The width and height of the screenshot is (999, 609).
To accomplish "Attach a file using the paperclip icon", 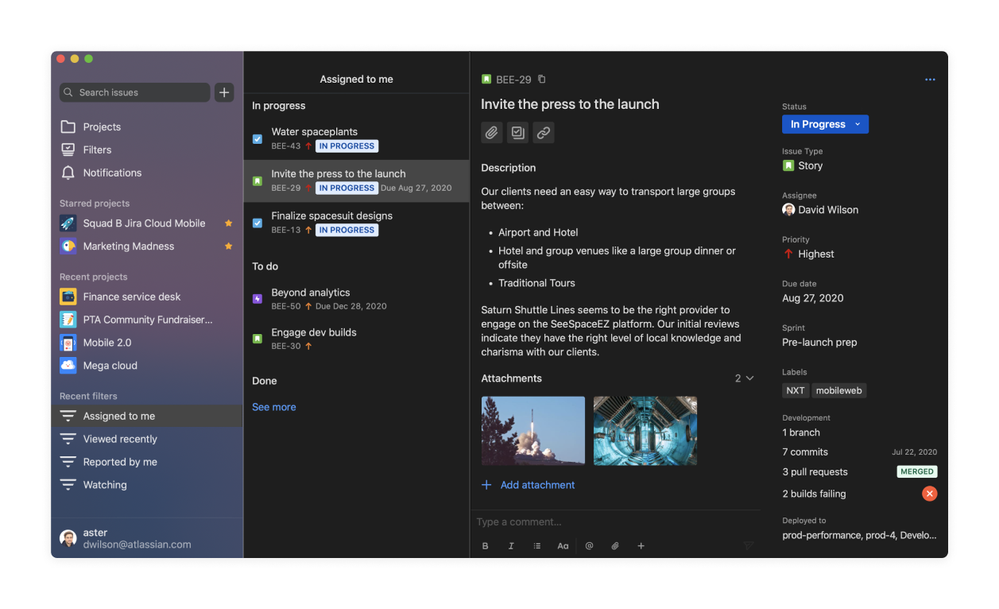I will click(491, 132).
